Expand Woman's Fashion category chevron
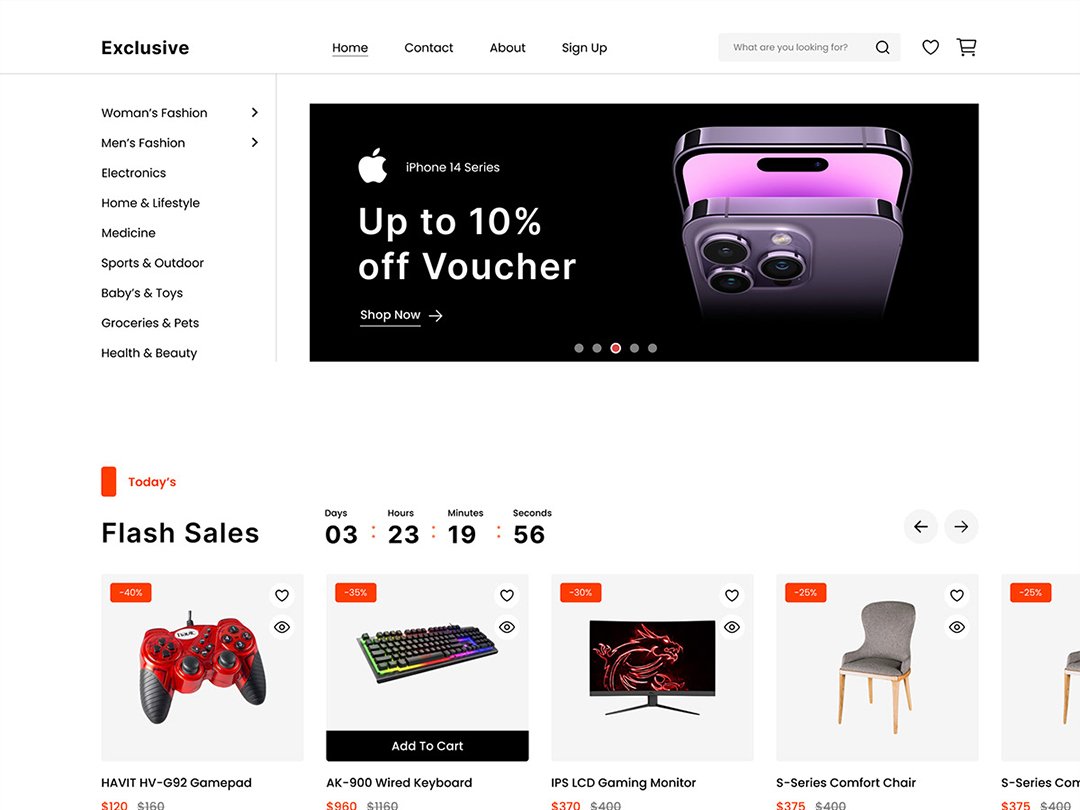 coord(255,112)
